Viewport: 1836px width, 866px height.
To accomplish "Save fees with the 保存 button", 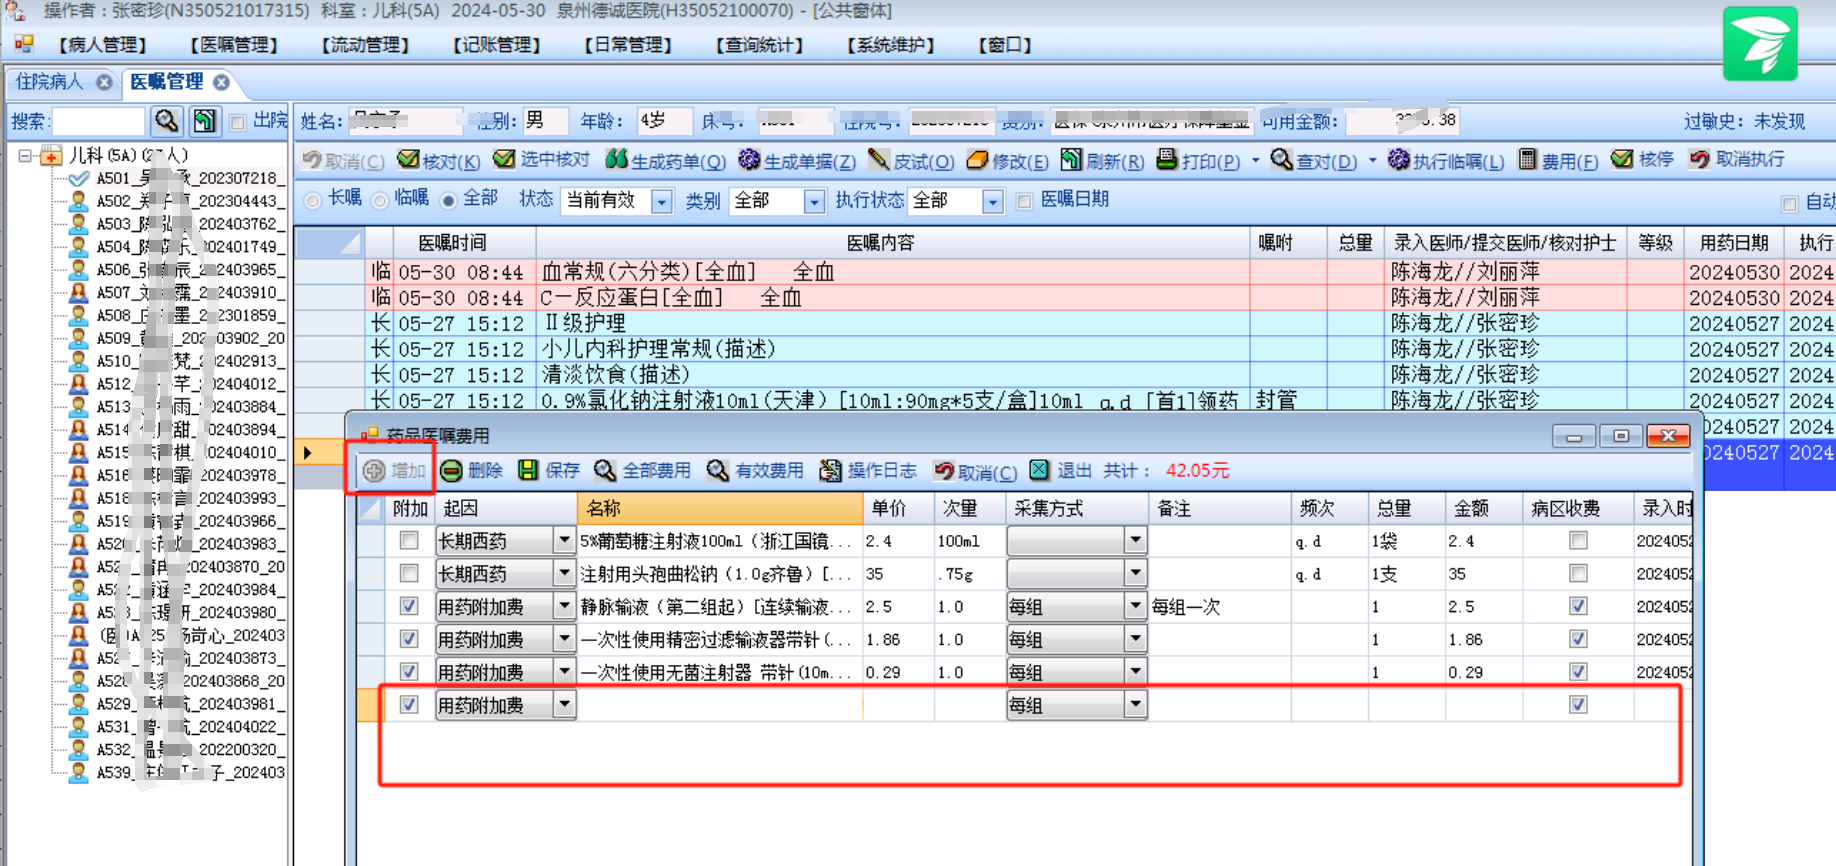I will coord(549,471).
